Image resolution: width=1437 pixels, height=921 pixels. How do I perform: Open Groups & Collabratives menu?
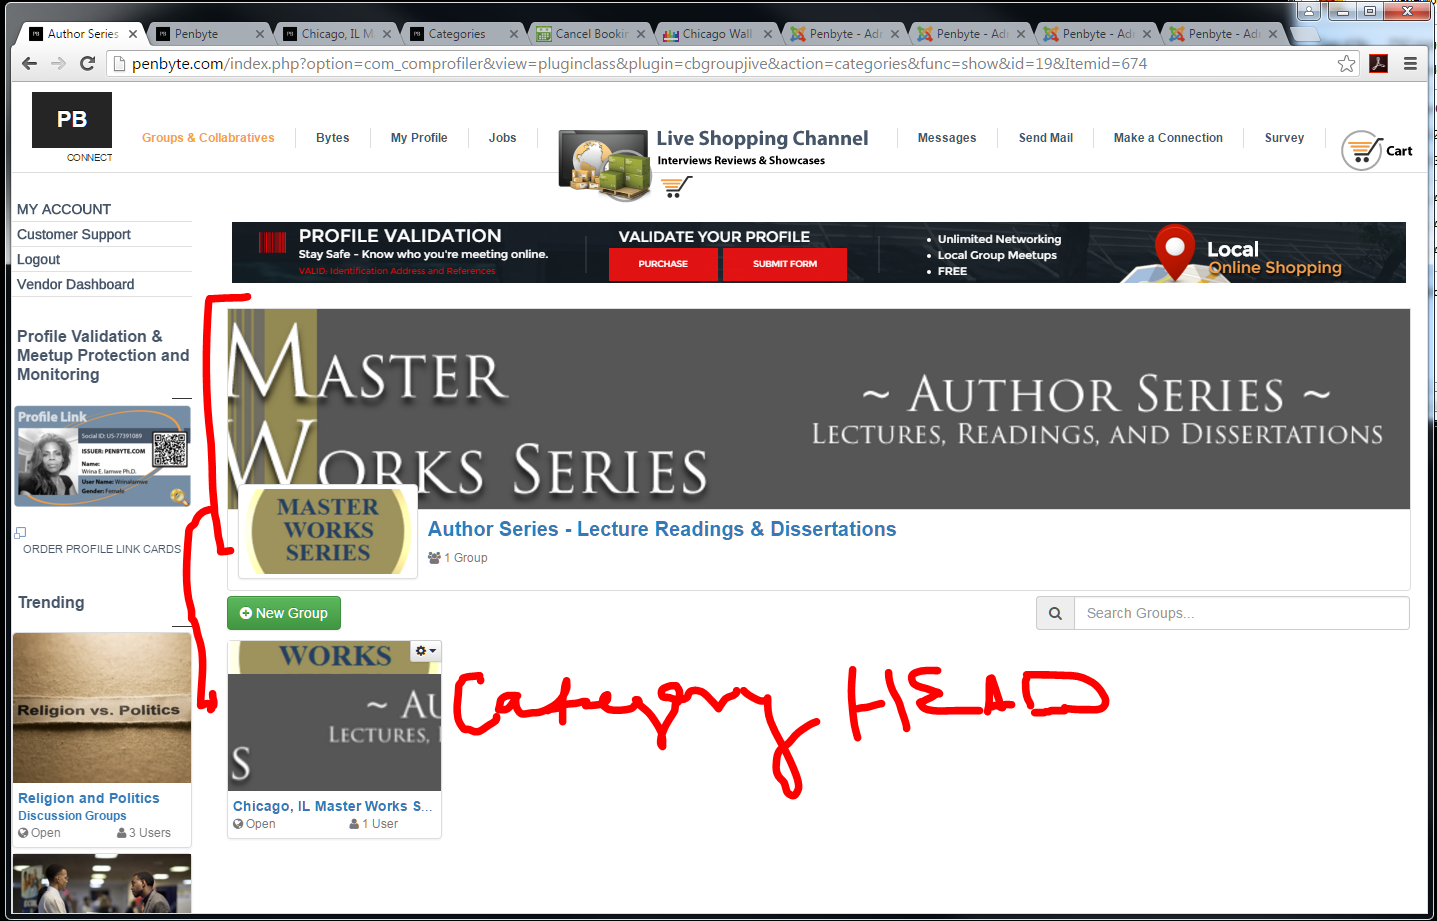click(x=208, y=138)
